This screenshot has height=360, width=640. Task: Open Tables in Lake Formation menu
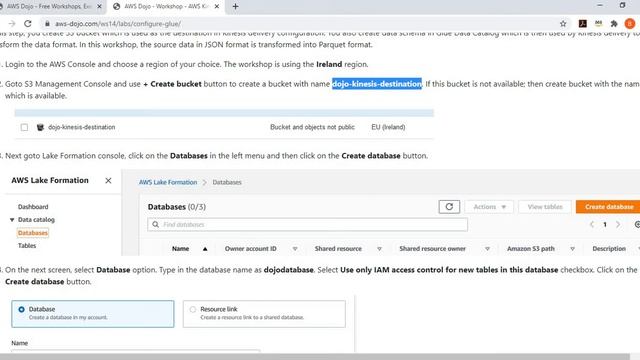[x=27, y=246]
